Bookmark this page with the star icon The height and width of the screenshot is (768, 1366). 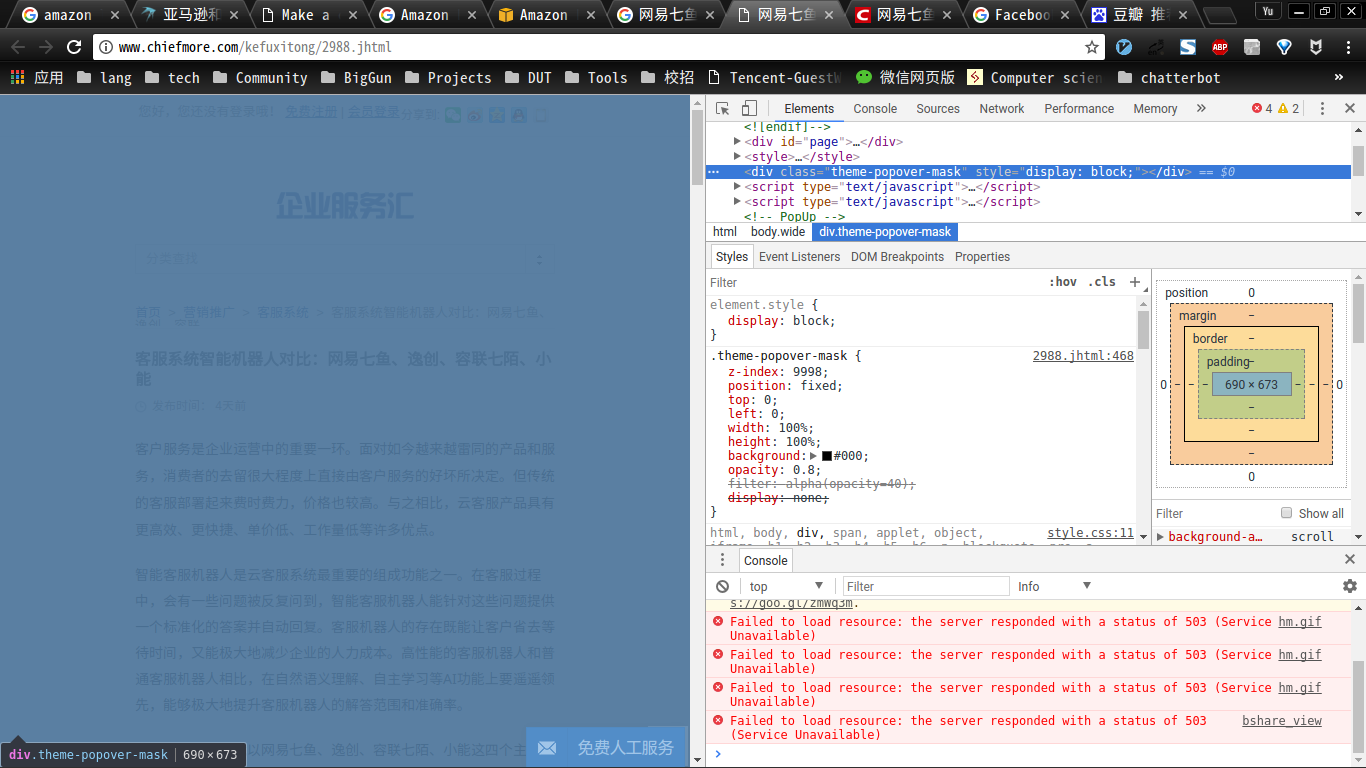pos(1092,47)
